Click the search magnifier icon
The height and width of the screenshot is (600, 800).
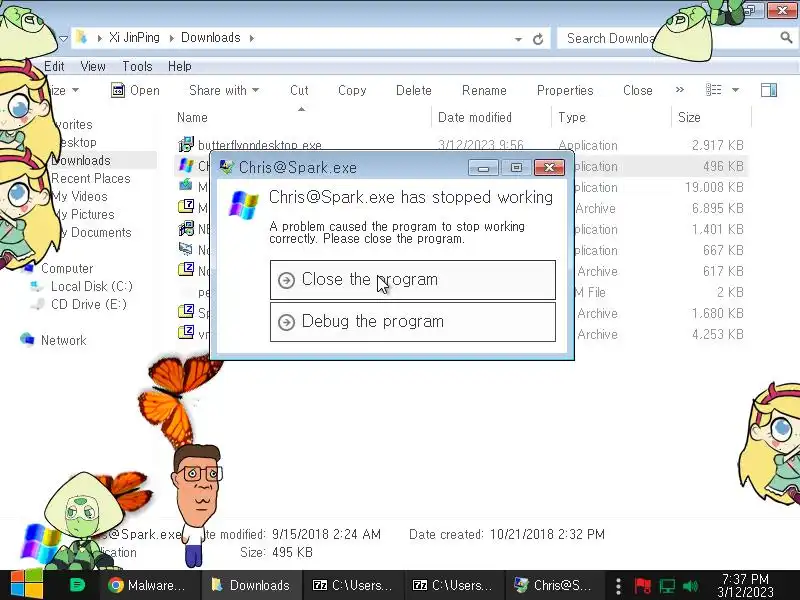[786, 37]
